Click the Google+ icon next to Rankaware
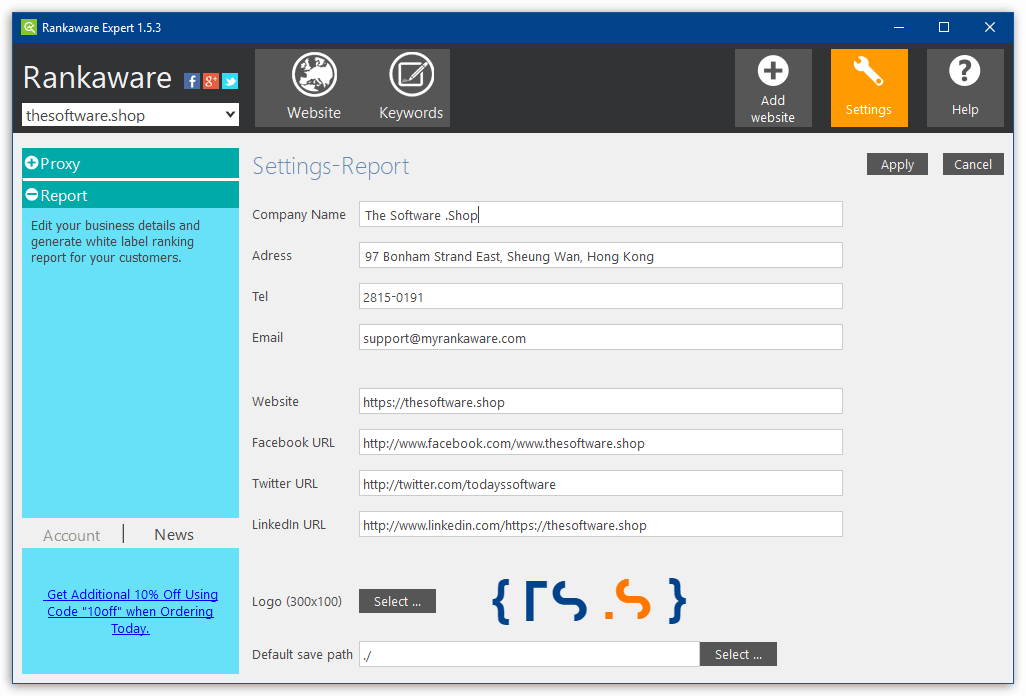 (210, 80)
